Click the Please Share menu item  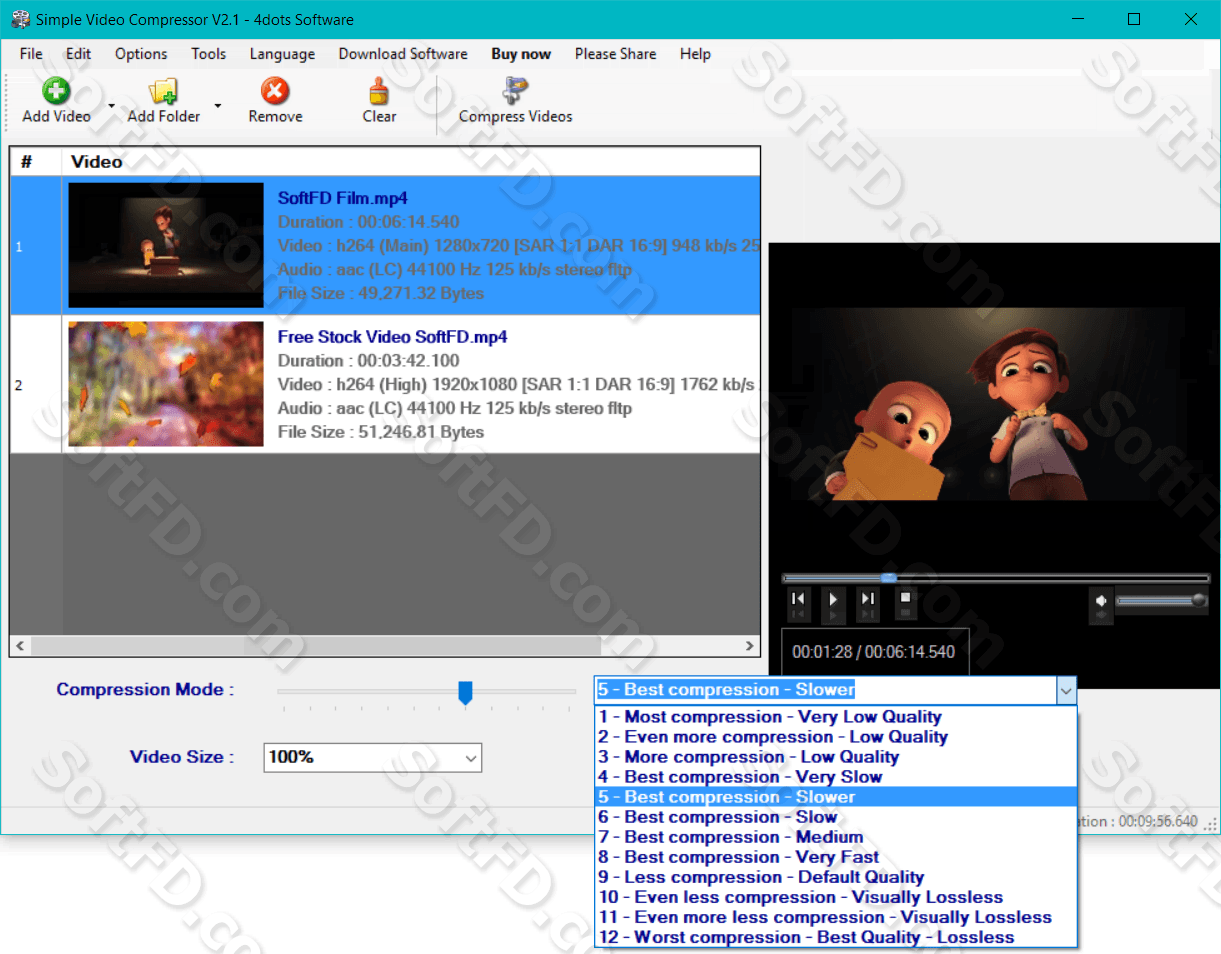click(616, 54)
